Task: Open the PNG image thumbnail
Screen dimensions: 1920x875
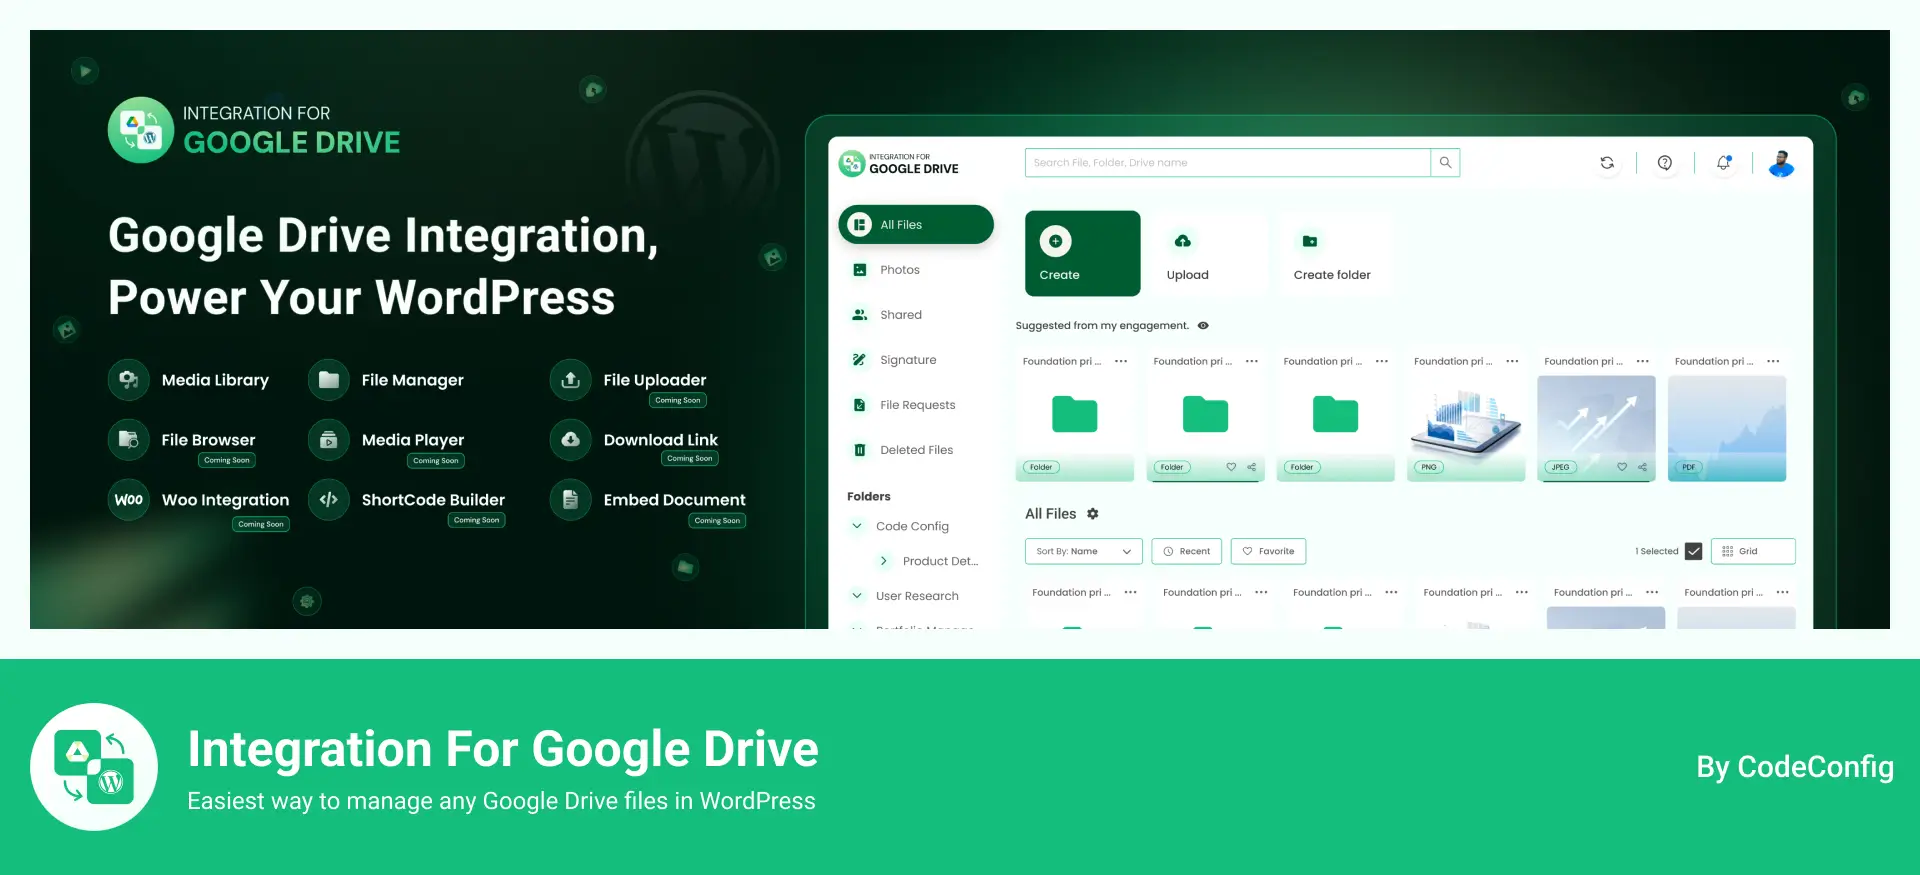Action: pos(1466,420)
